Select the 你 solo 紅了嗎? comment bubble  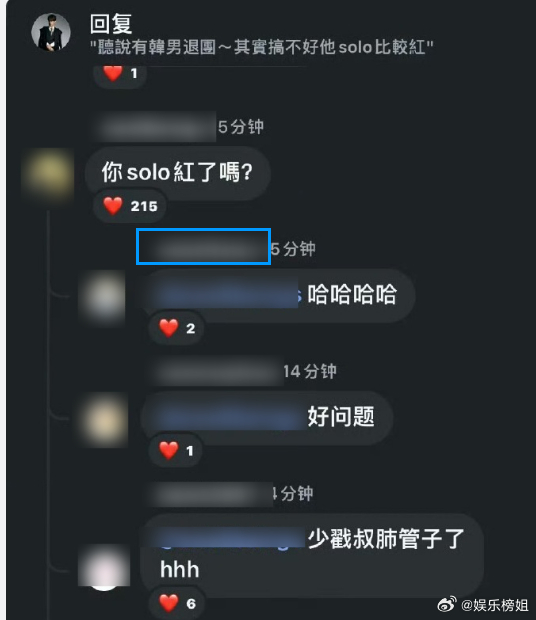177,173
